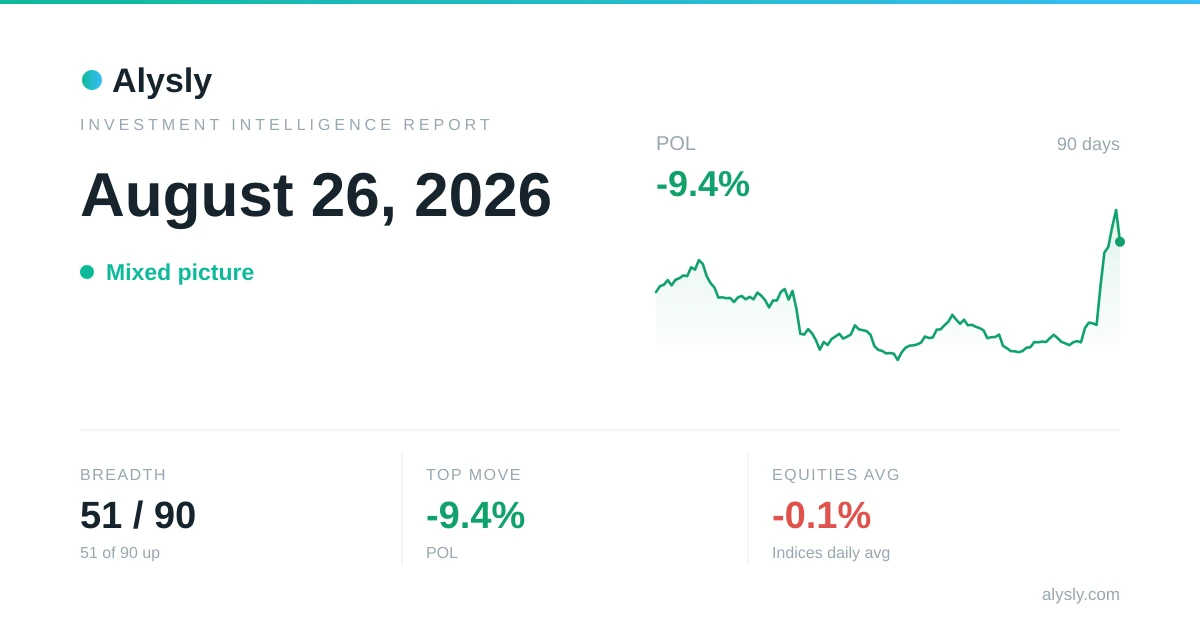
Task: Click the Indices daily avg caption
Action: click(x=831, y=553)
